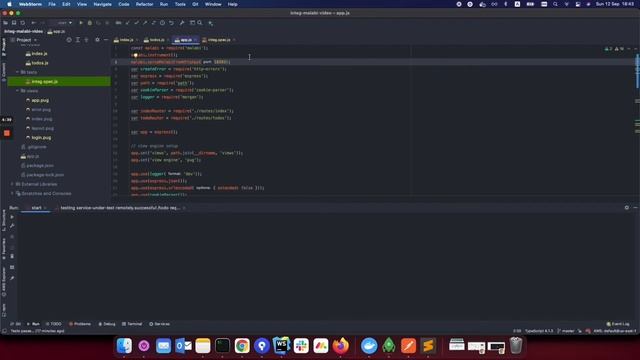This screenshot has width=640, height=360.
Task: Switch to the todos.js editor tab
Action: coord(156,40)
